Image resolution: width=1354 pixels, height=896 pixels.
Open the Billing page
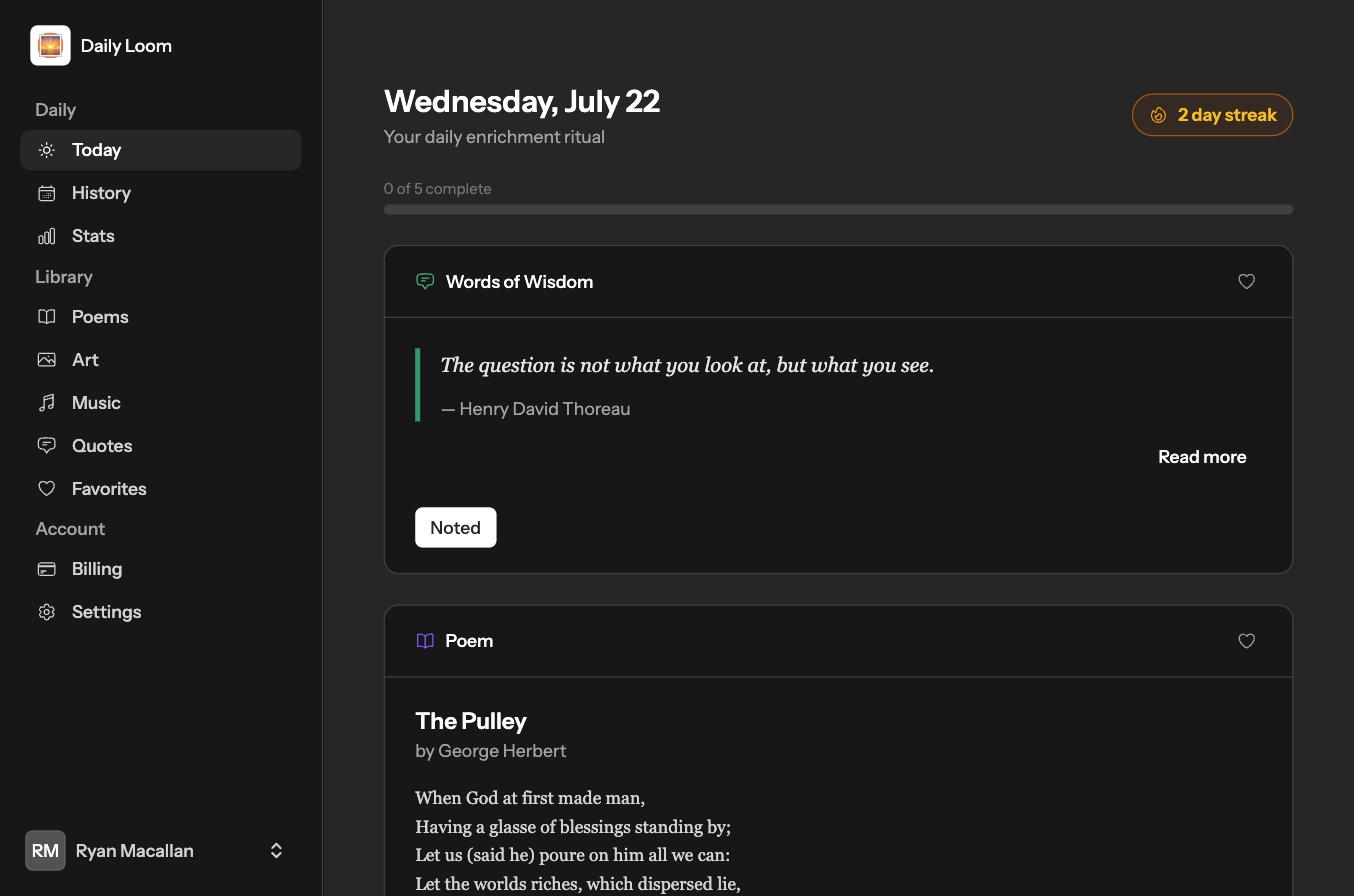[x=161, y=569]
